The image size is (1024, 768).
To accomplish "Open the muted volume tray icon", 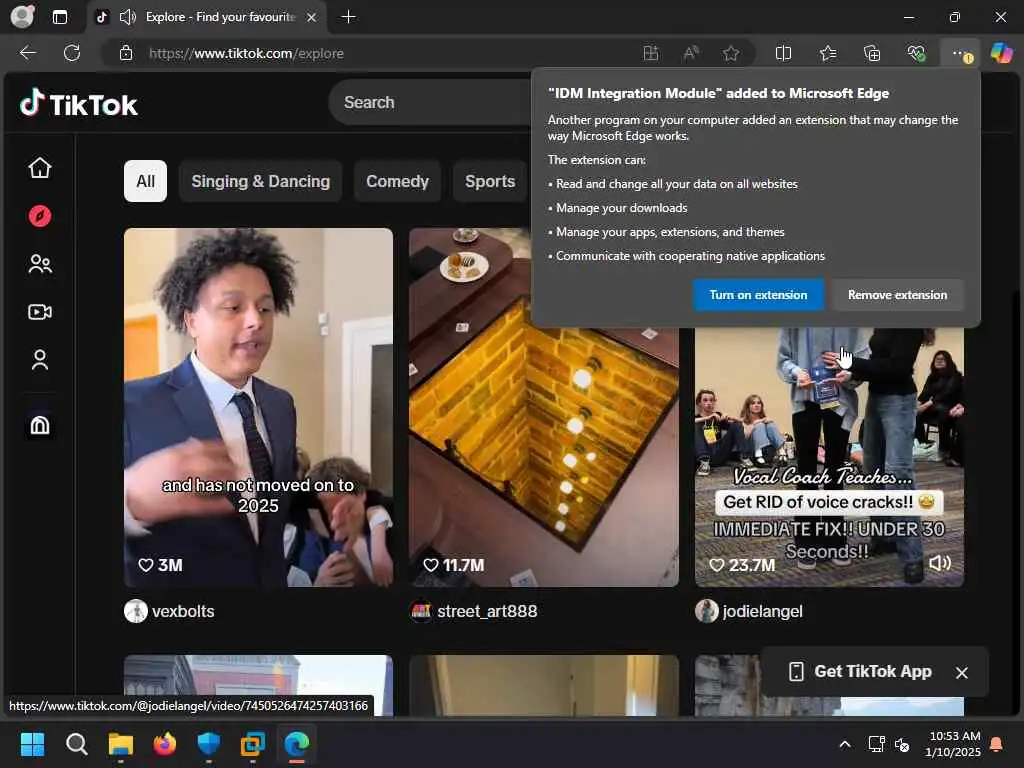I will (x=903, y=744).
